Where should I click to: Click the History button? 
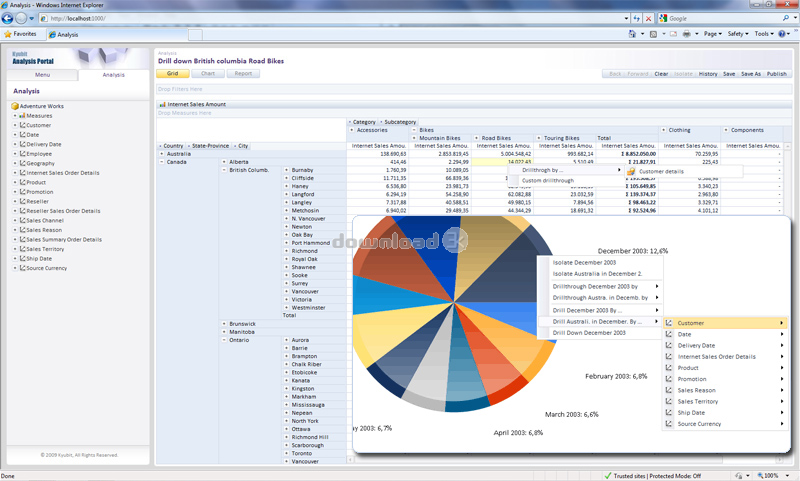tap(708, 74)
